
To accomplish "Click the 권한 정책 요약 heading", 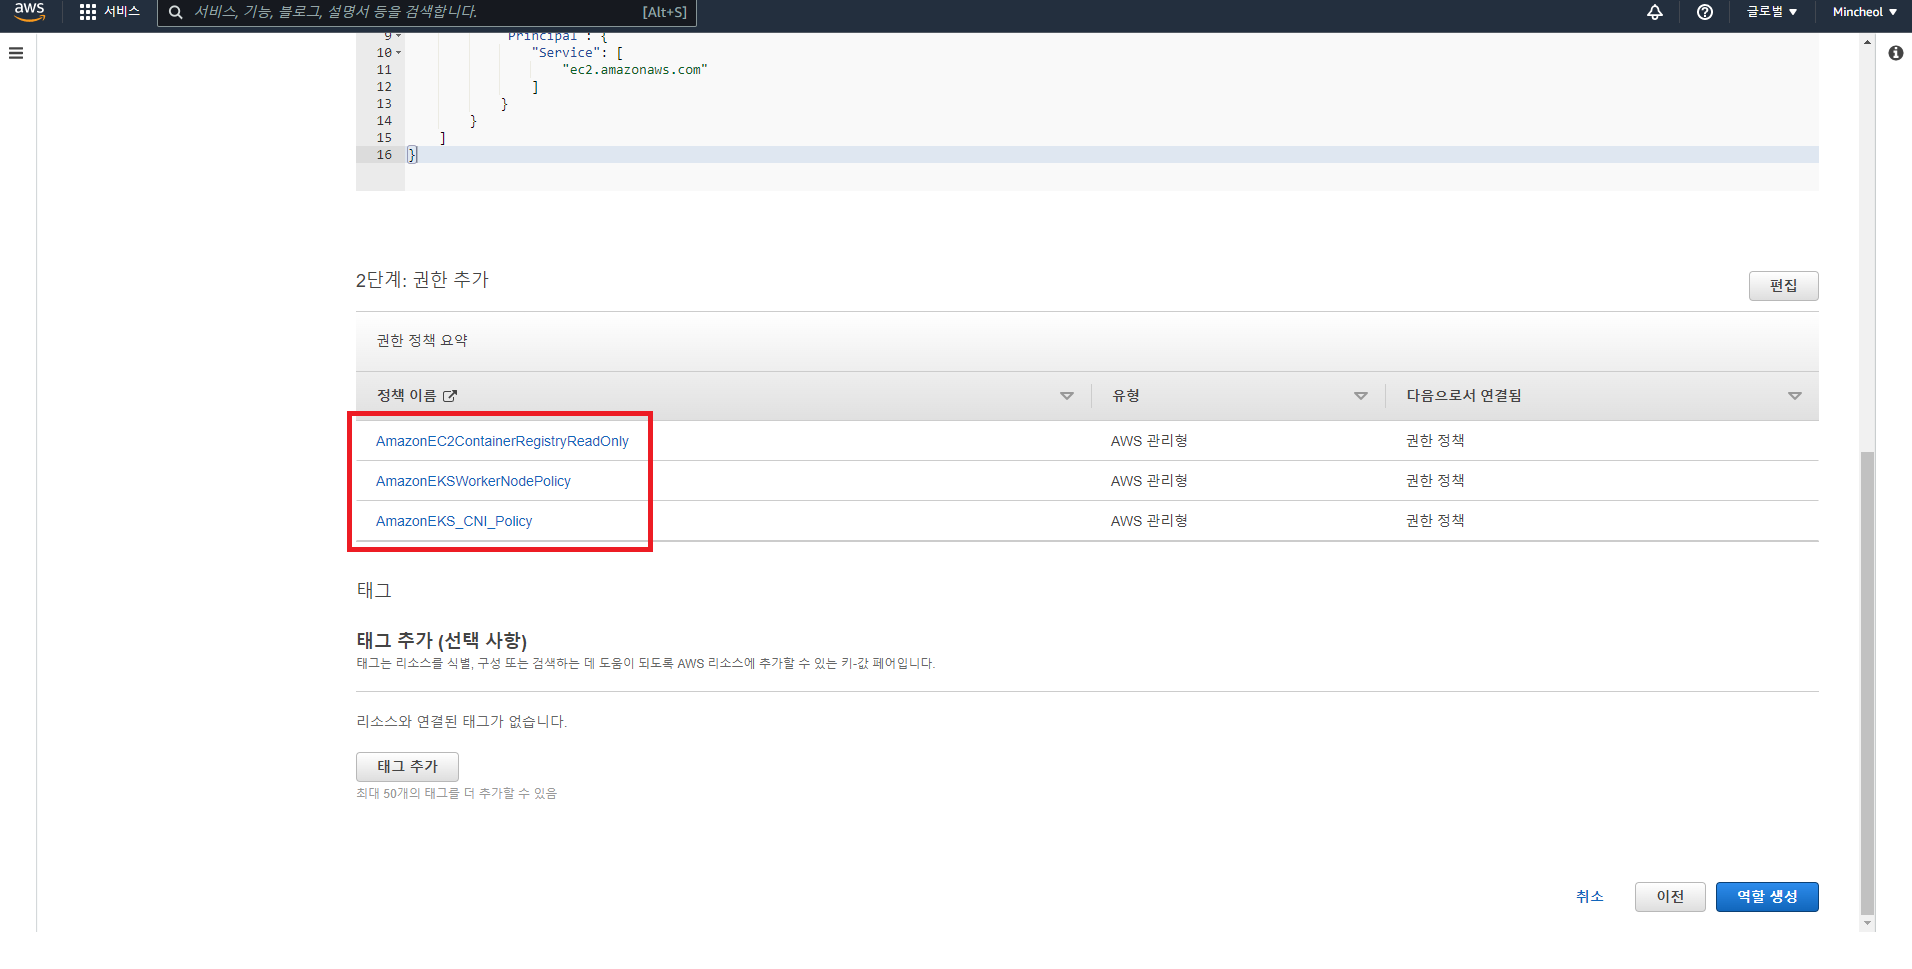I will (422, 341).
